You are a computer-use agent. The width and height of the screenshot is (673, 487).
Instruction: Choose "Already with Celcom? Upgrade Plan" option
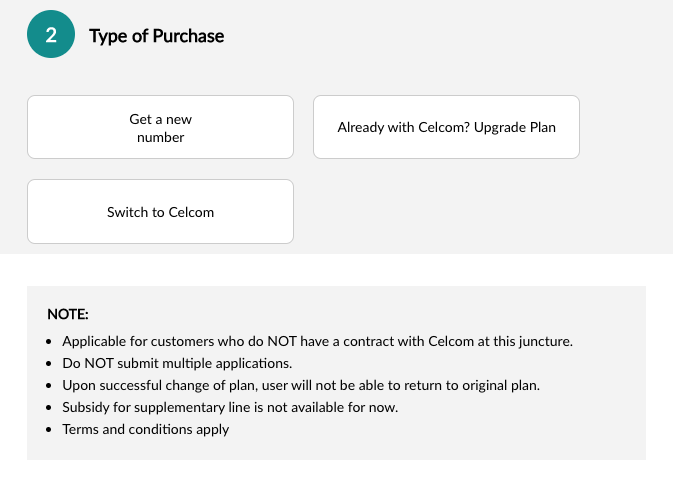pos(446,127)
